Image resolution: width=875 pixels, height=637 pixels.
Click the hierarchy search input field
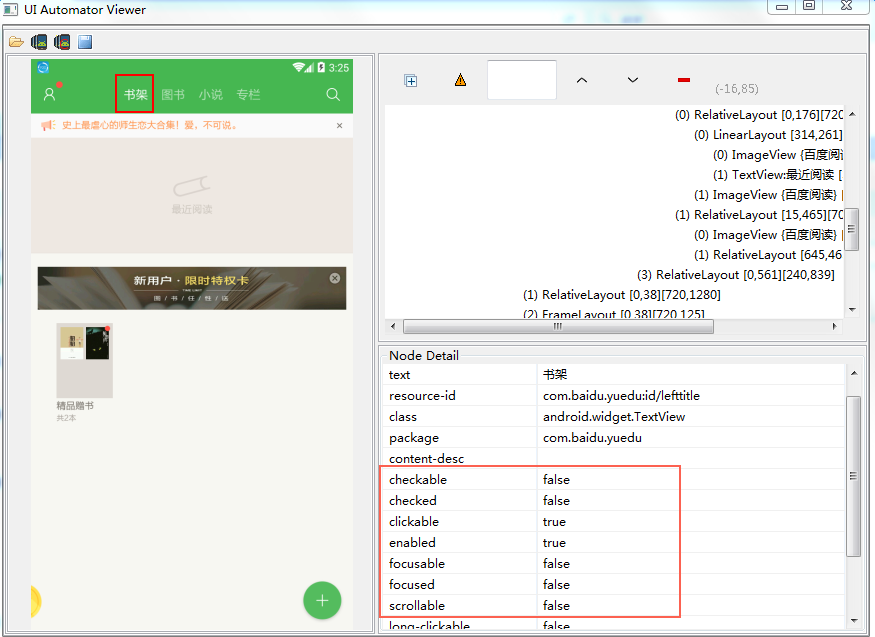[x=521, y=80]
